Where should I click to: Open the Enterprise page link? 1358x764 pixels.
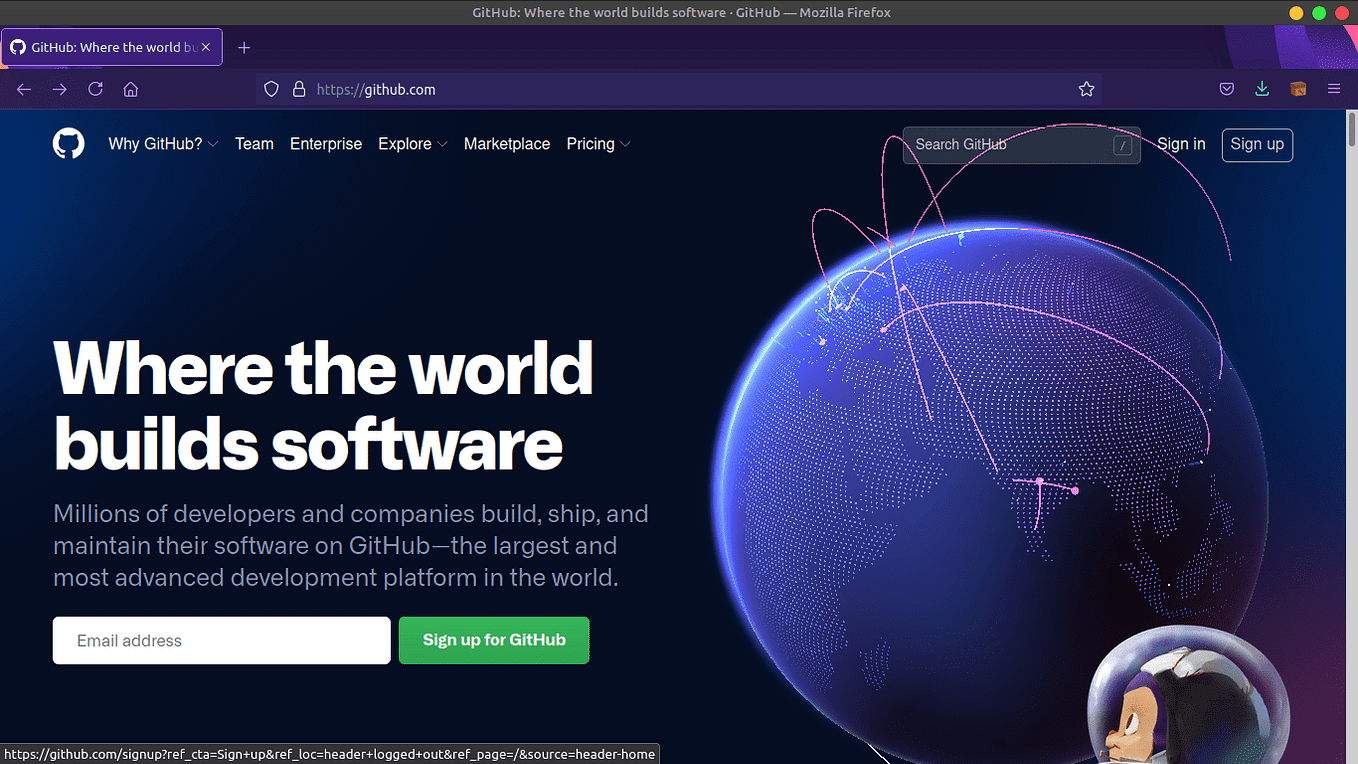point(326,144)
